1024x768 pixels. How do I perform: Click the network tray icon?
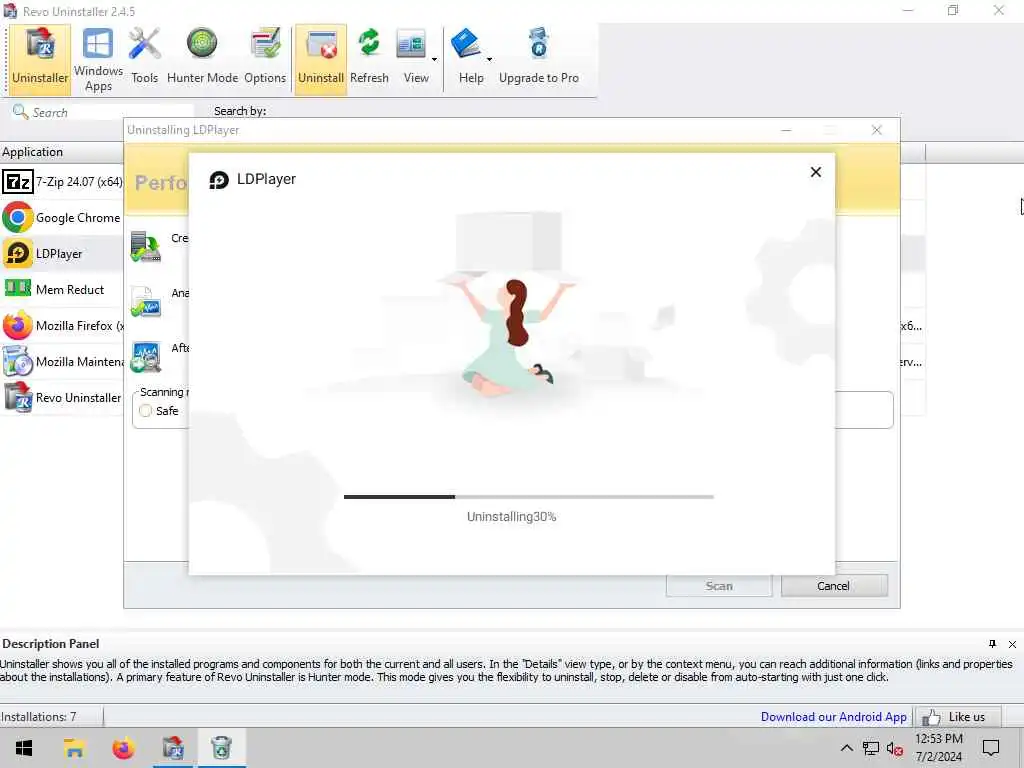pyautogui.click(x=871, y=748)
